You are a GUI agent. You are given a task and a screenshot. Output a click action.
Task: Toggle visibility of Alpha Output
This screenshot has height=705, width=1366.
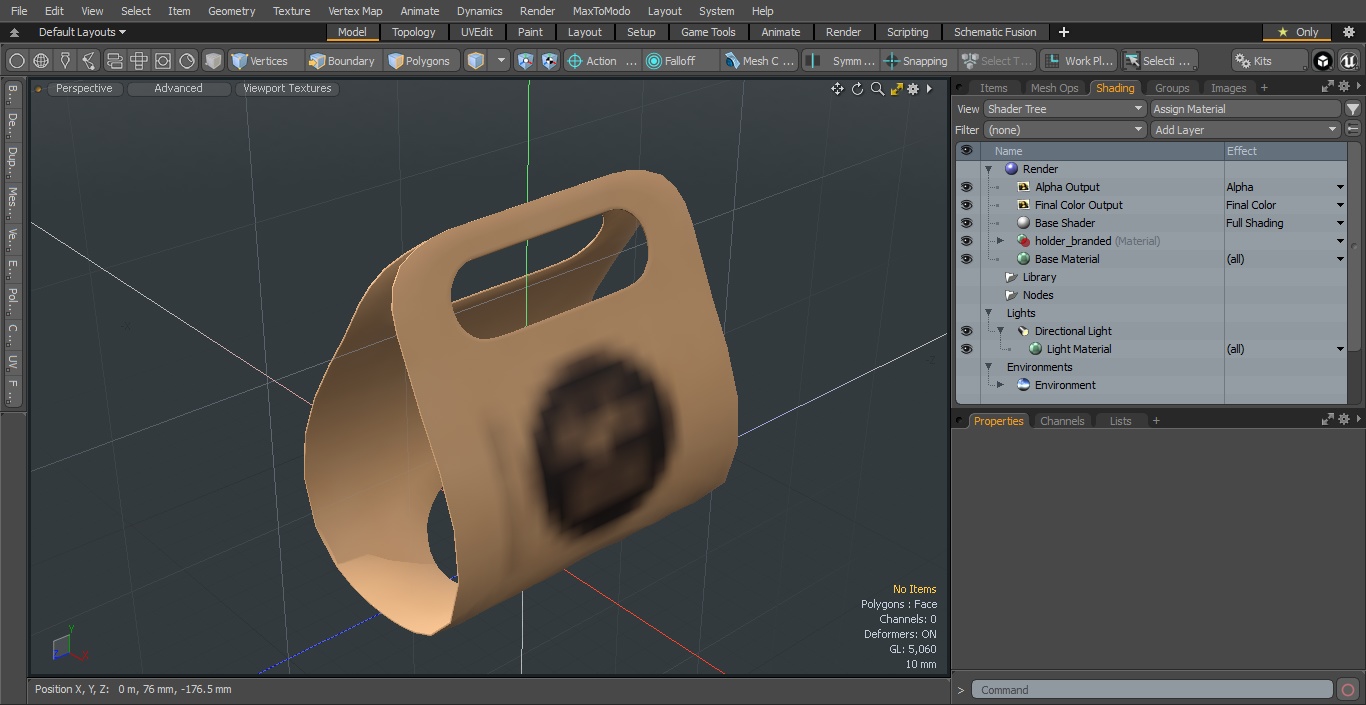pyautogui.click(x=966, y=187)
